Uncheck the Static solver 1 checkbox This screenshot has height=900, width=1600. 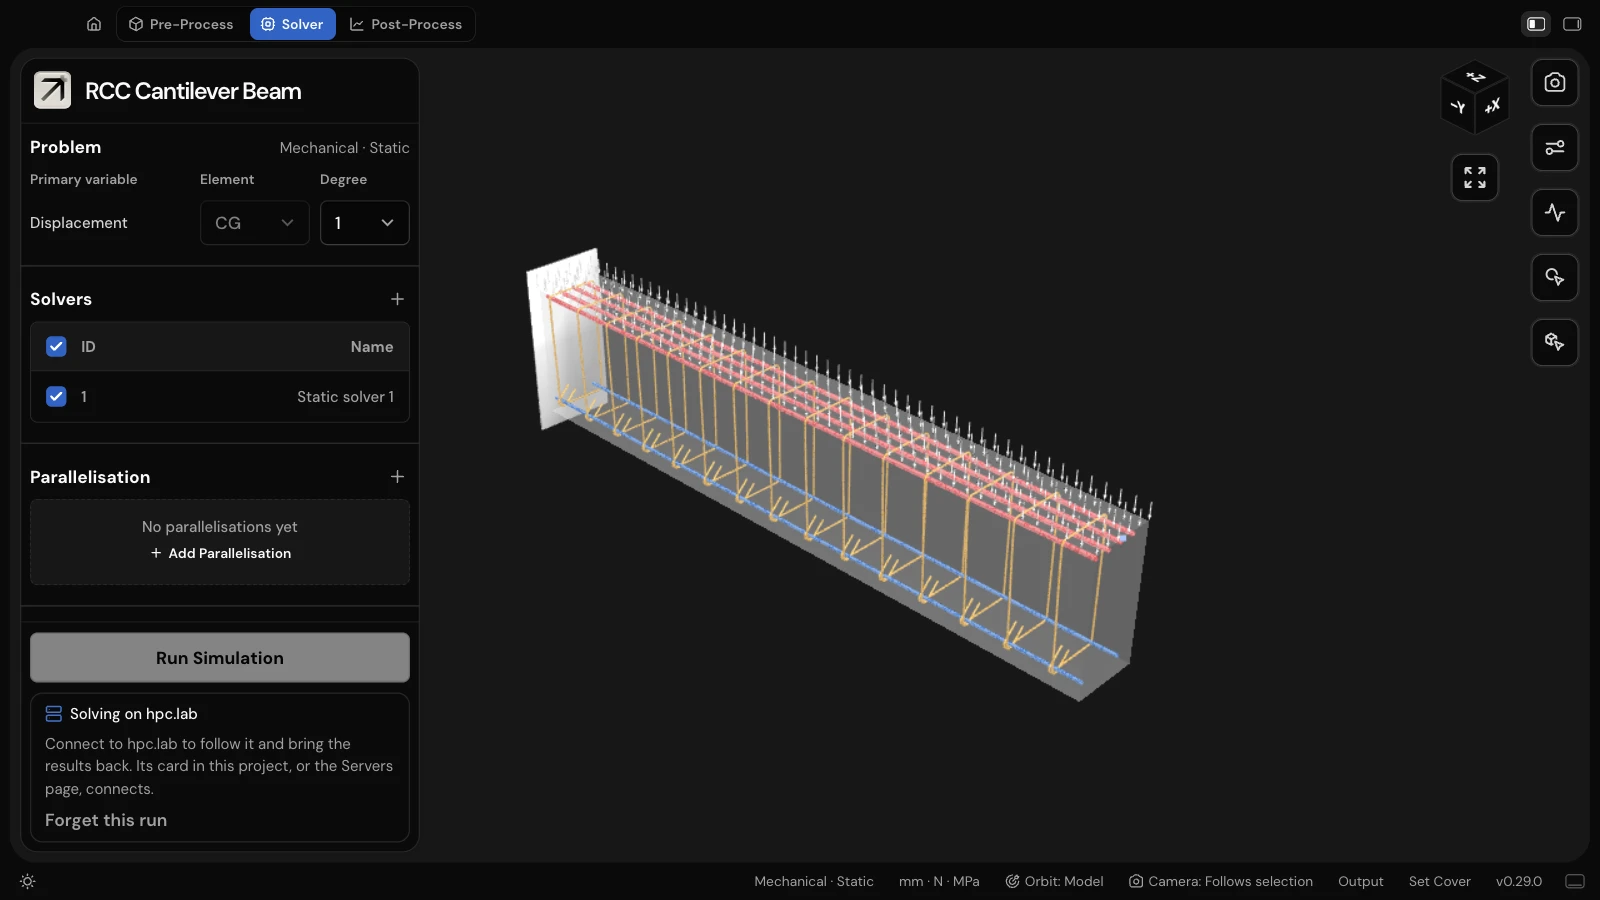pos(56,396)
